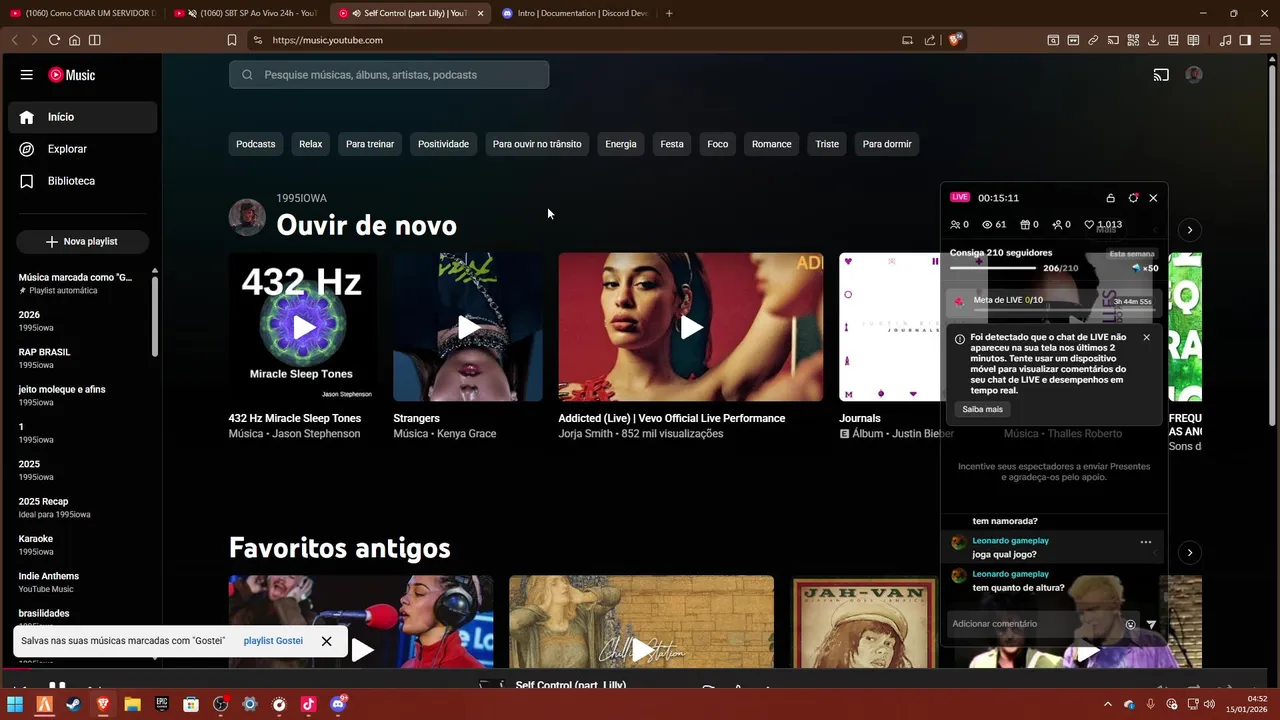The height and width of the screenshot is (720, 1280).
Task: Open LIVE overlay settings gear icon
Action: [1133, 198]
